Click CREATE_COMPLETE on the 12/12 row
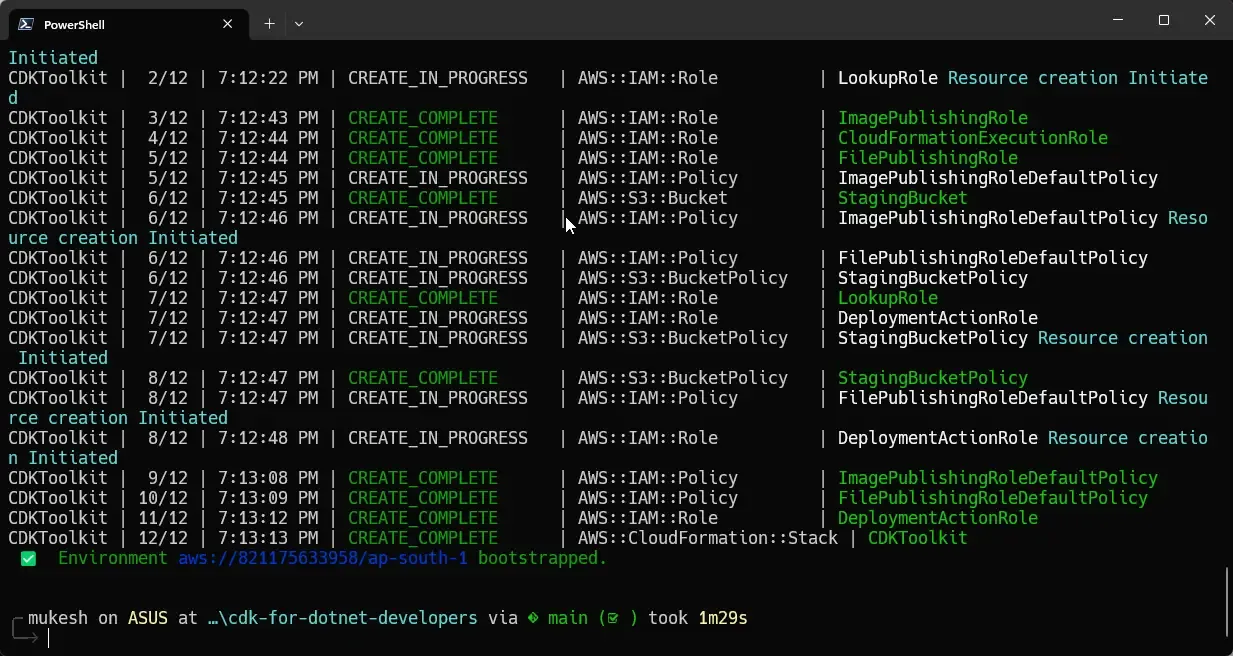Screen dimensions: 1233x656 point(423,537)
